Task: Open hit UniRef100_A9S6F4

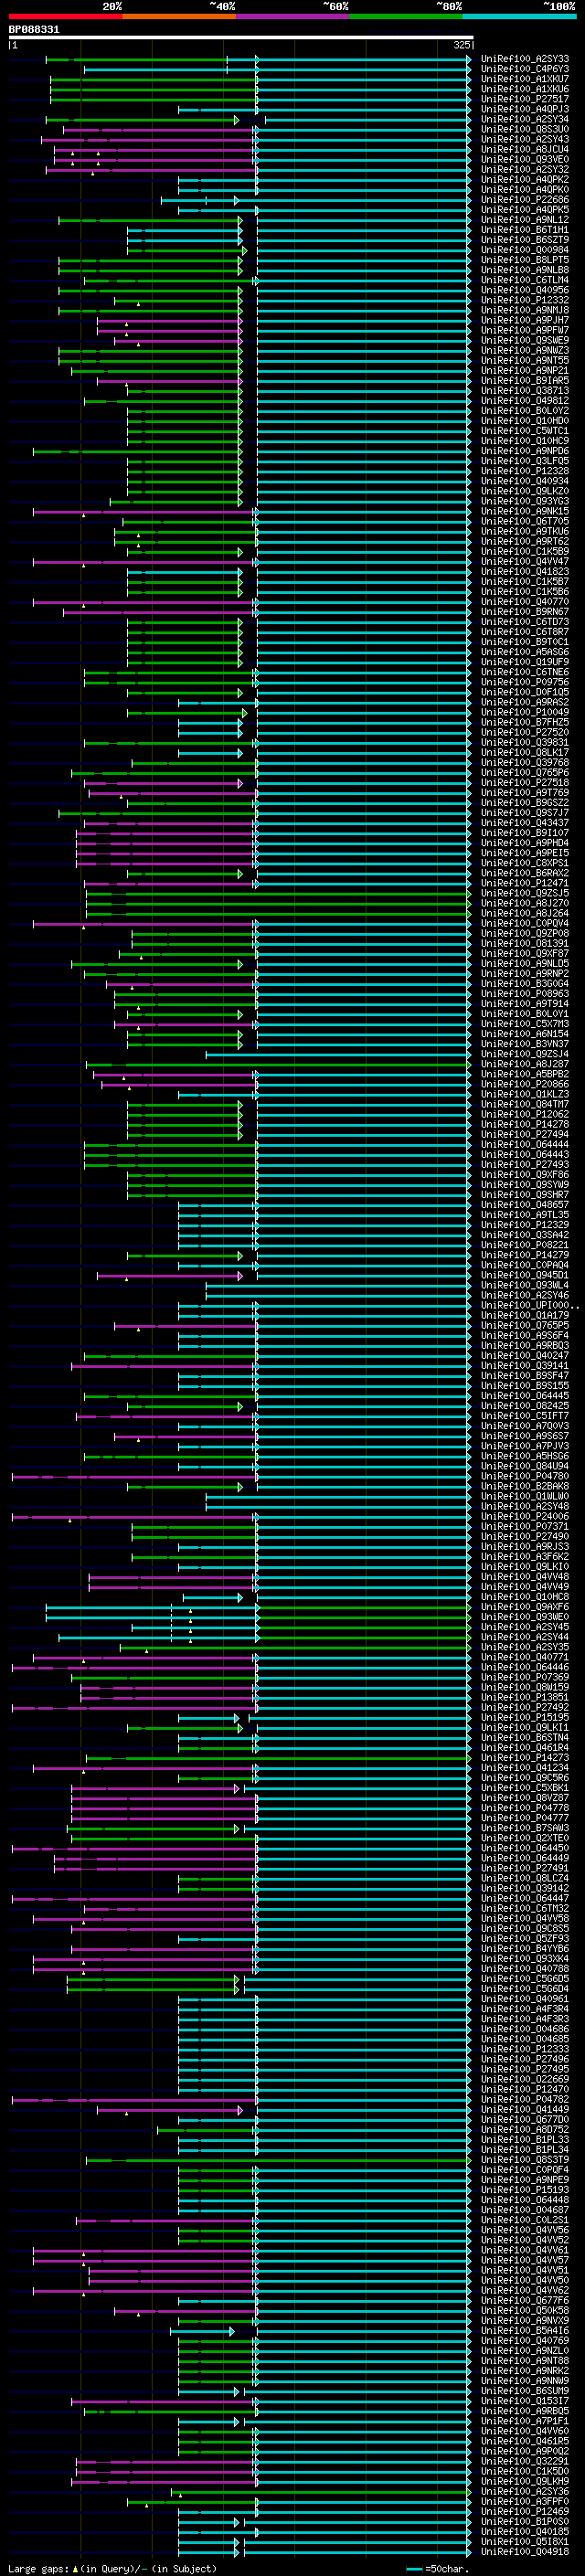Action: pyautogui.click(x=525, y=1335)
